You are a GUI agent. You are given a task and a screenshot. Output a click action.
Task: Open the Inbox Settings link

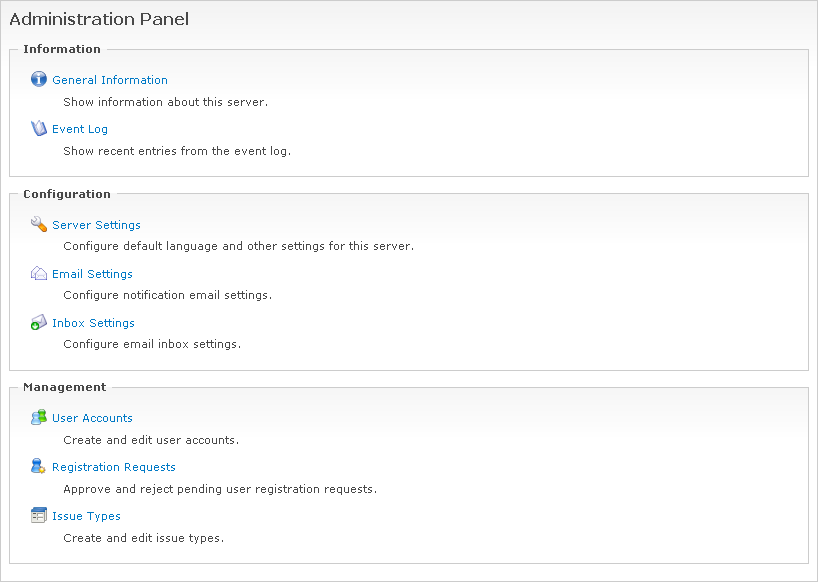pos(93,323)
